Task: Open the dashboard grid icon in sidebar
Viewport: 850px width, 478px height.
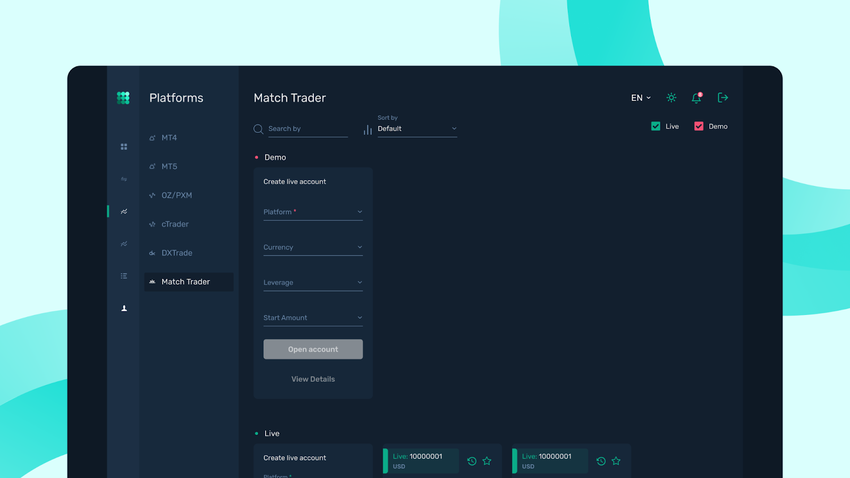Action: click(124, 147)
